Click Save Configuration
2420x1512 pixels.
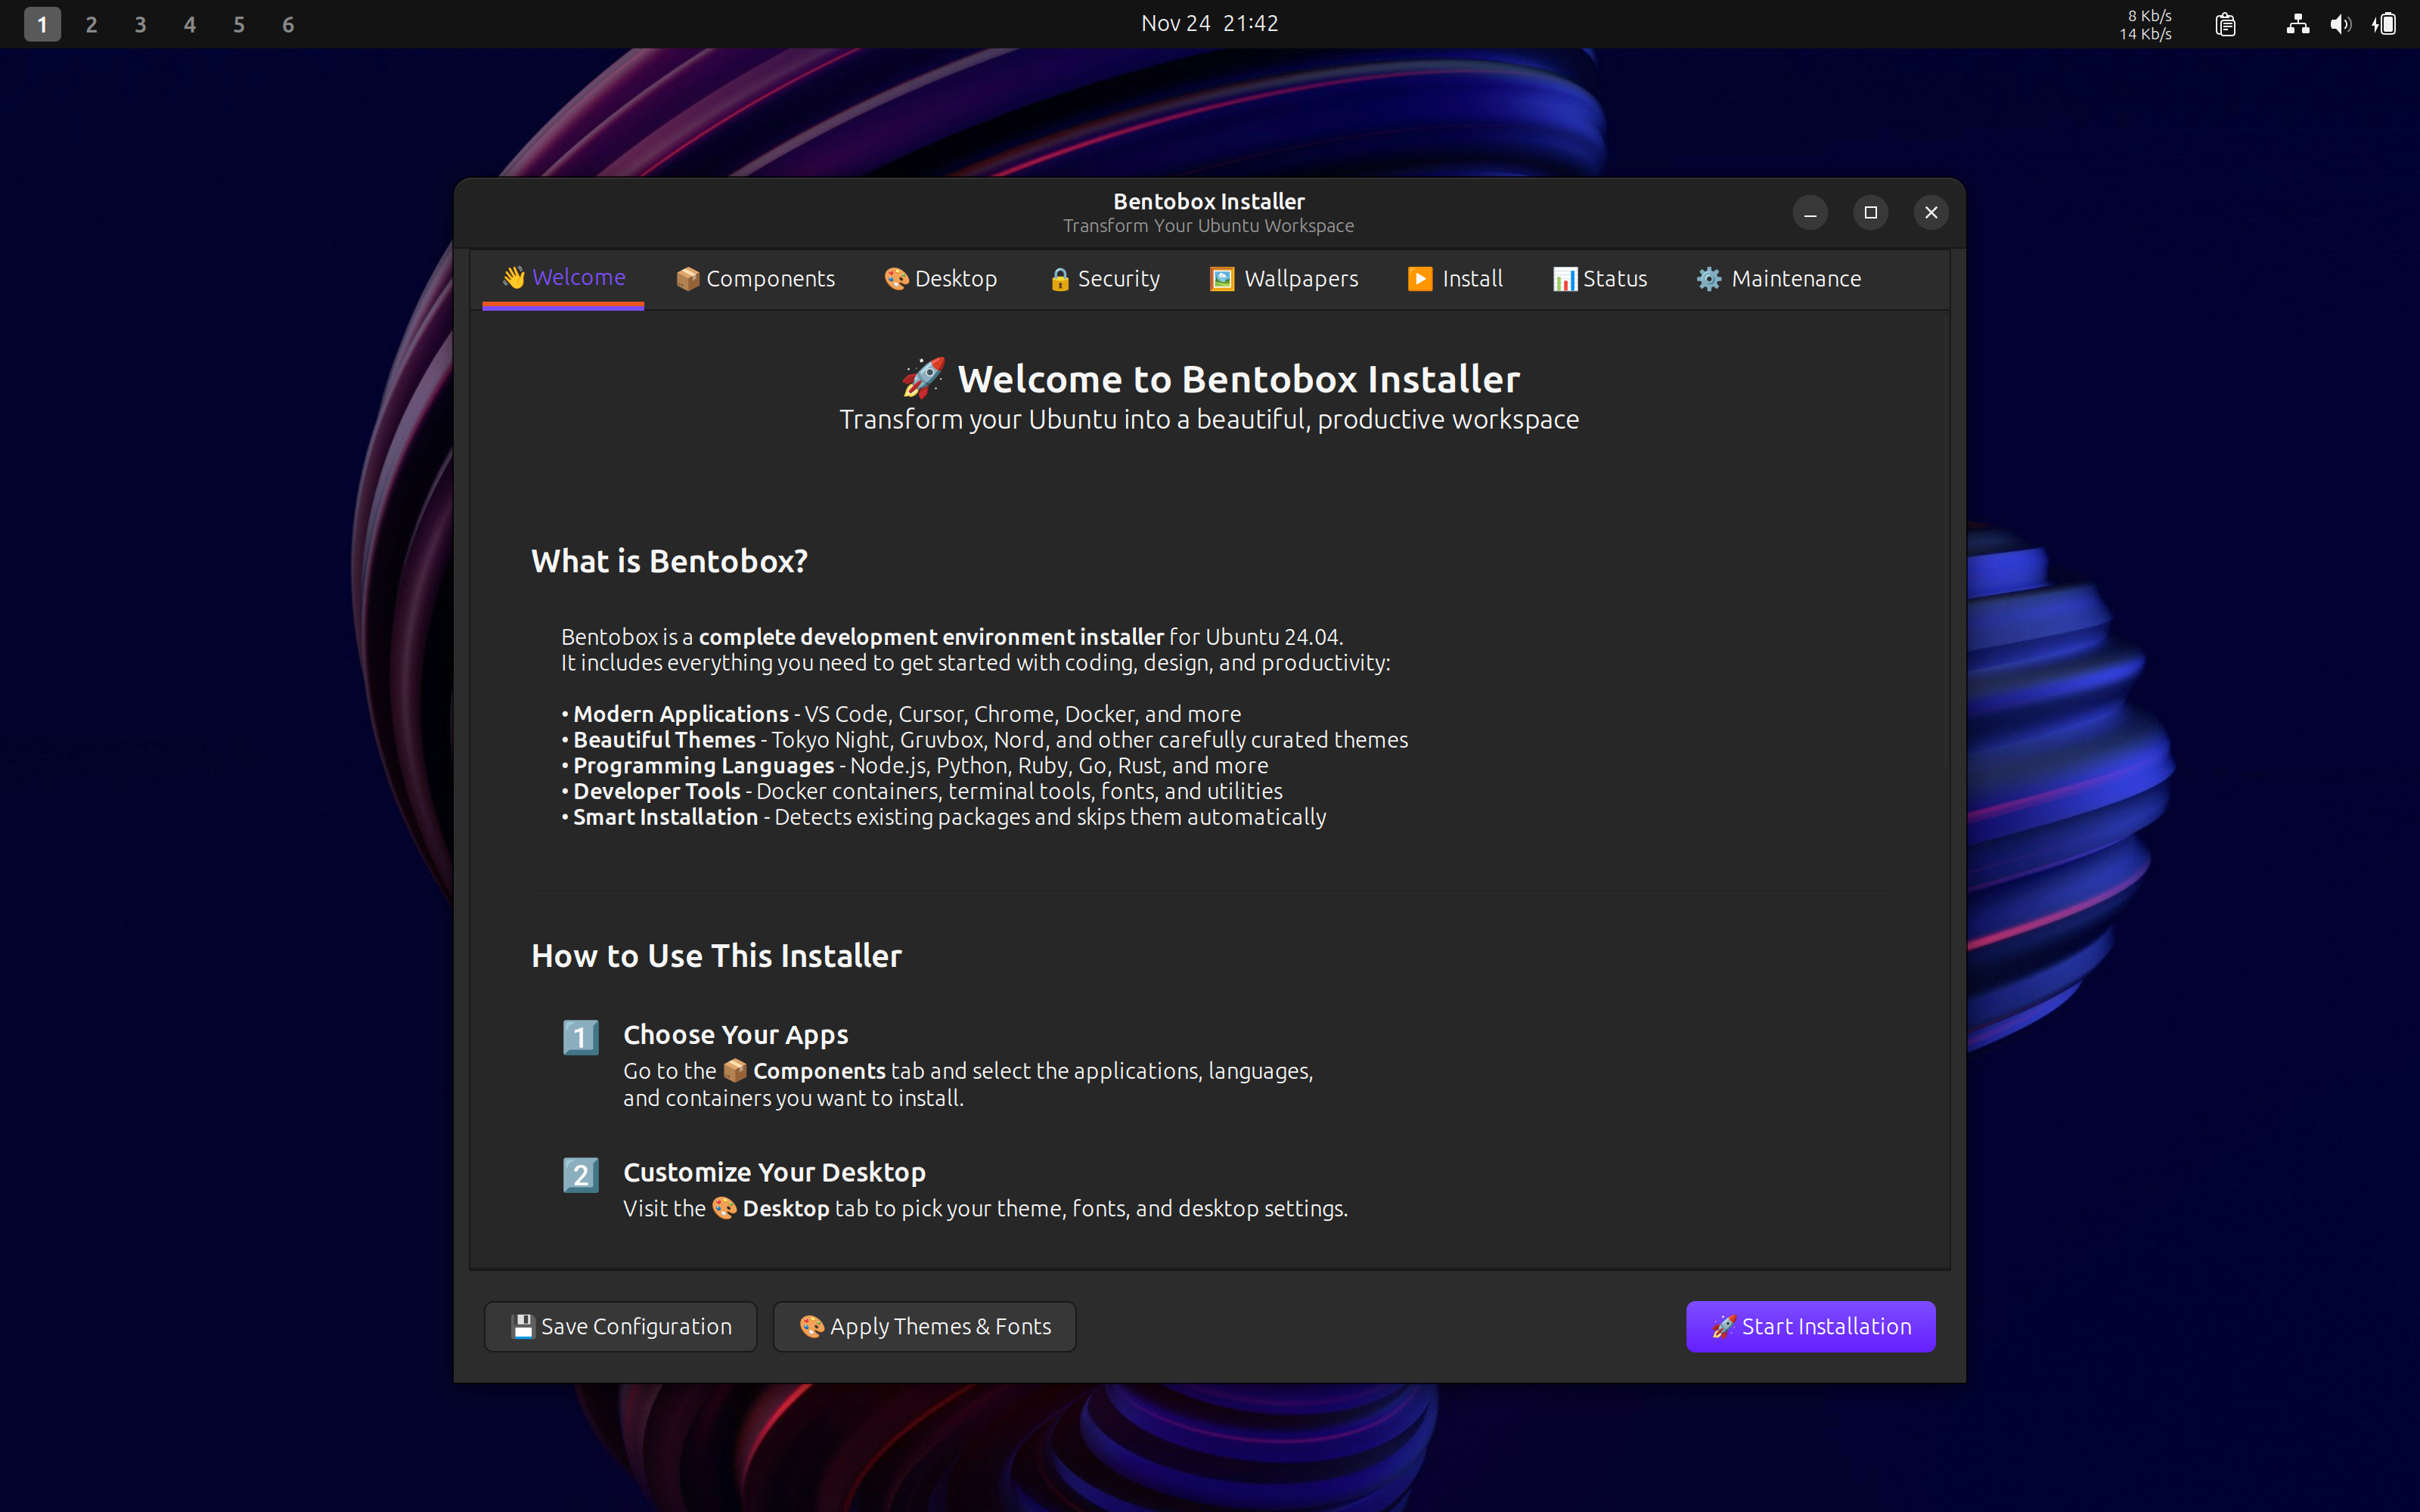point(620,1326)
